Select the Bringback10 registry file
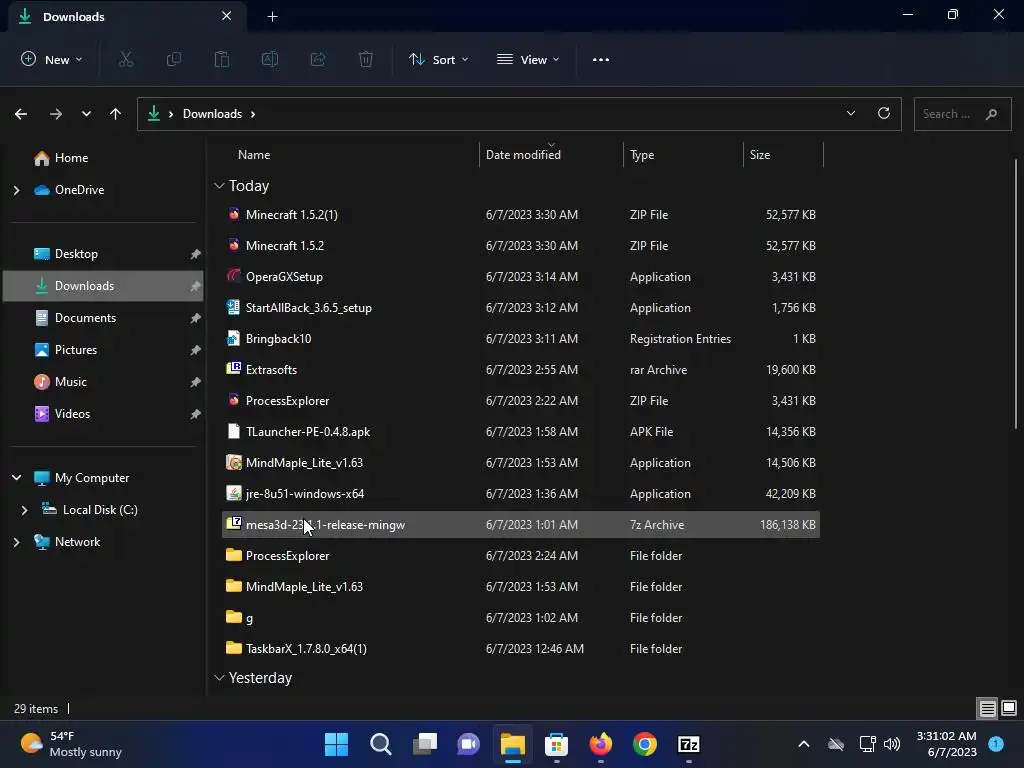1024x768 pixels. click(x=521, y=339)
